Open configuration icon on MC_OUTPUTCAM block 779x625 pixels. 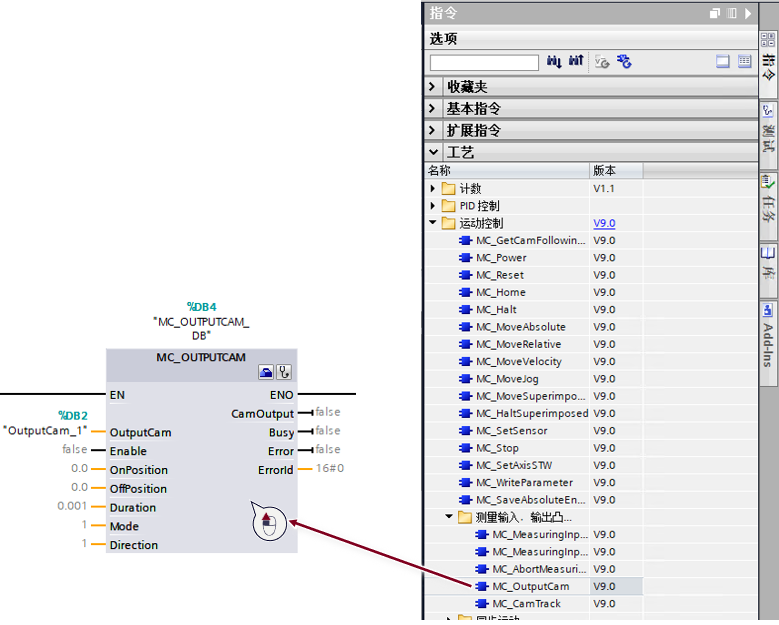[x=266, y=372]
